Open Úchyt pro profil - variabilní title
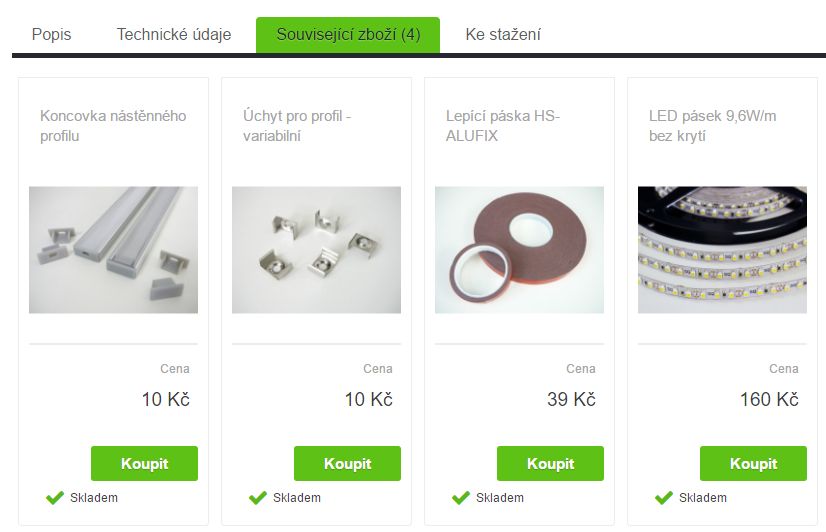Image resolution: width=826 pixels, height=532 pixels. (x=297, y=126)
